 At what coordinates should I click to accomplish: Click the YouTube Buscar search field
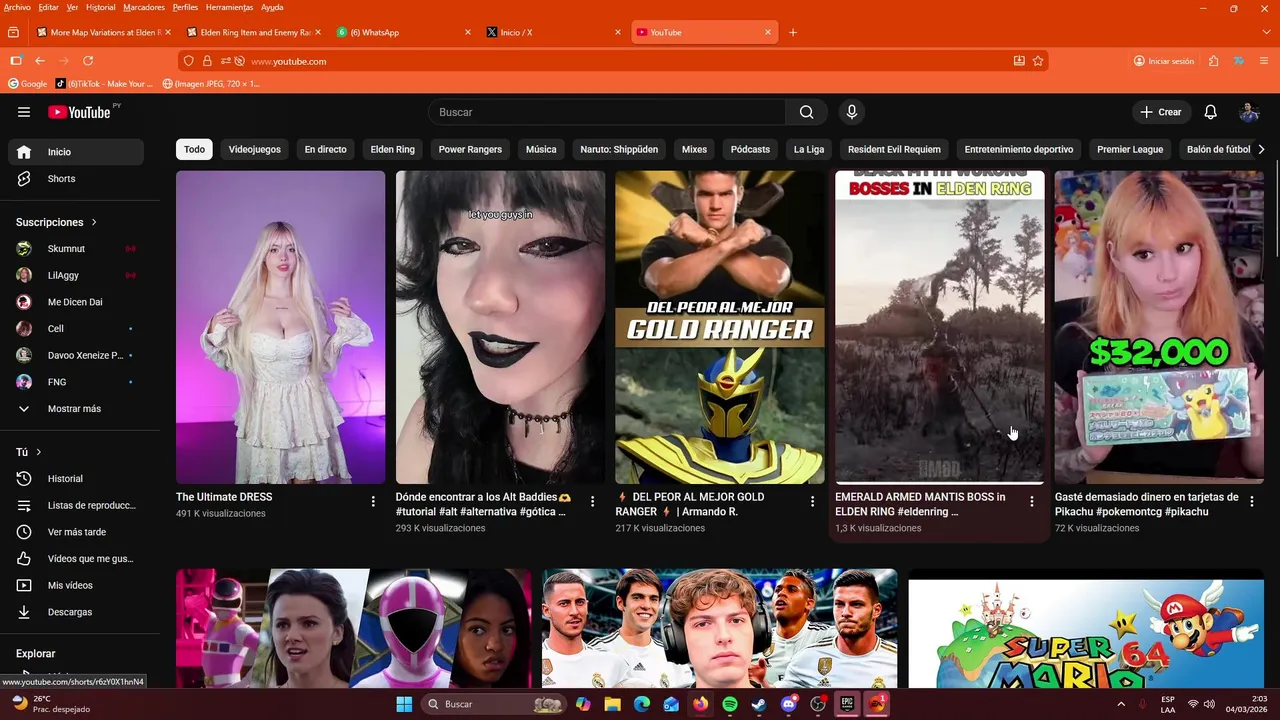(x=607, y=112)
